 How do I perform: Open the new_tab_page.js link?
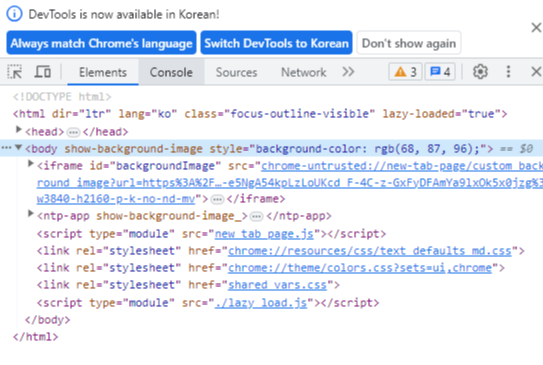click(264, 234)
